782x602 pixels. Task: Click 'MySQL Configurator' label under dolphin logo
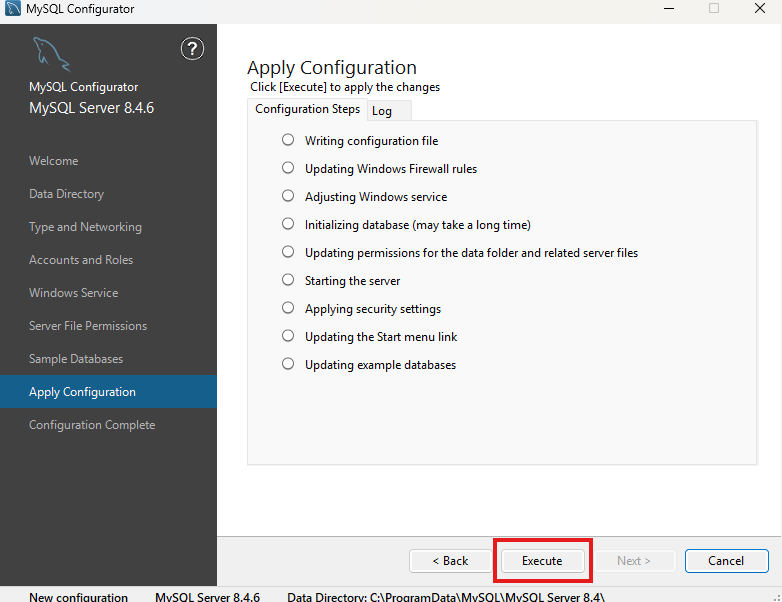pos(83,87)
